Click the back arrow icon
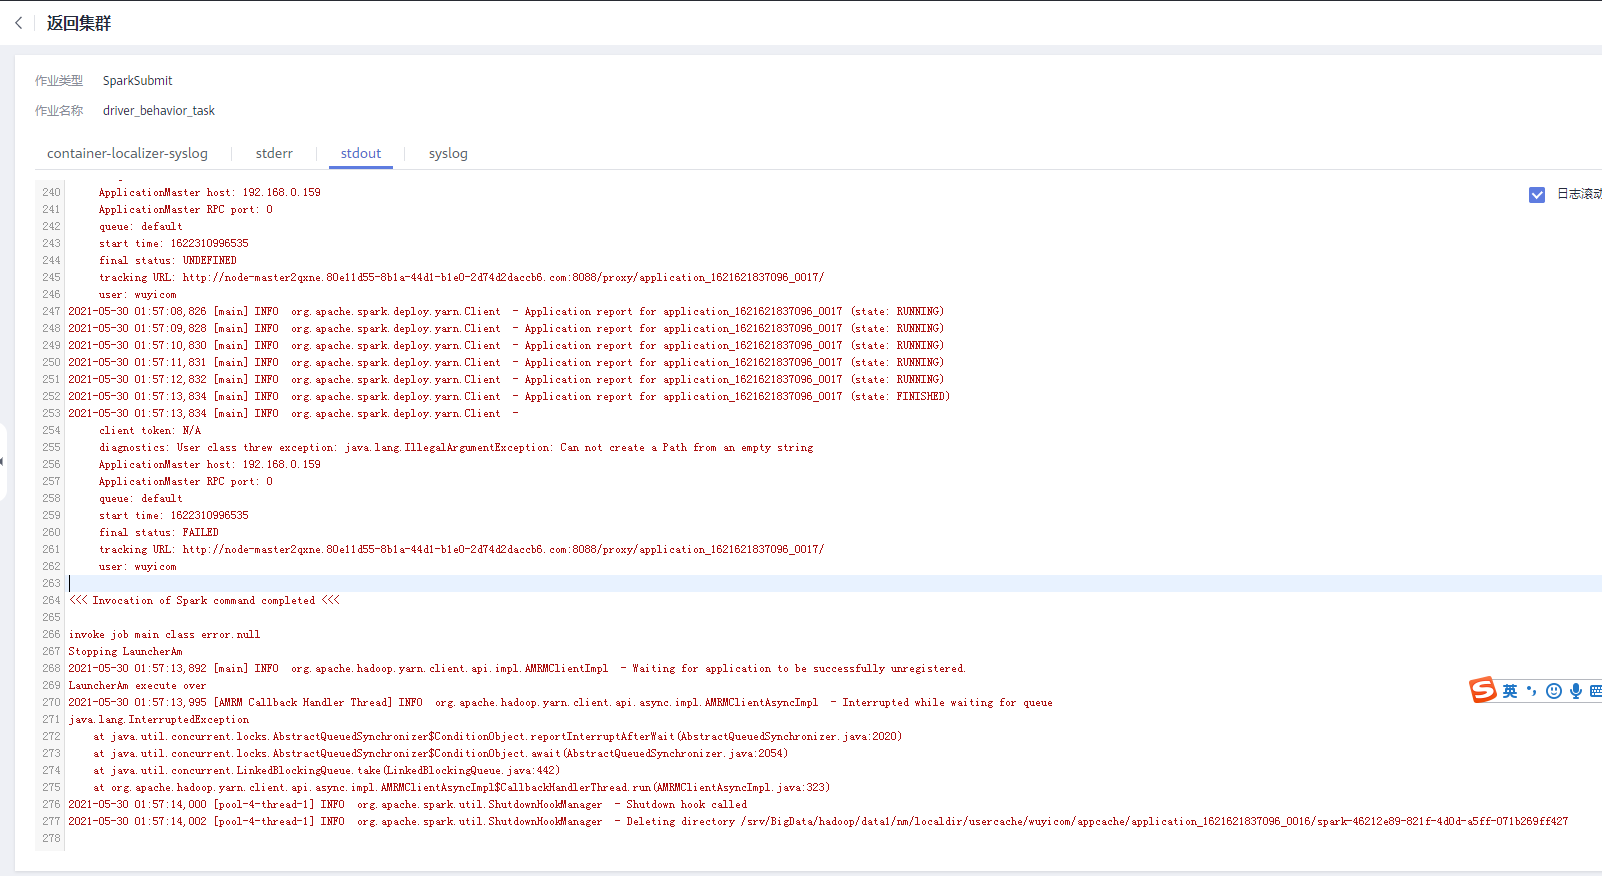1602x876 pixels. 18,23
